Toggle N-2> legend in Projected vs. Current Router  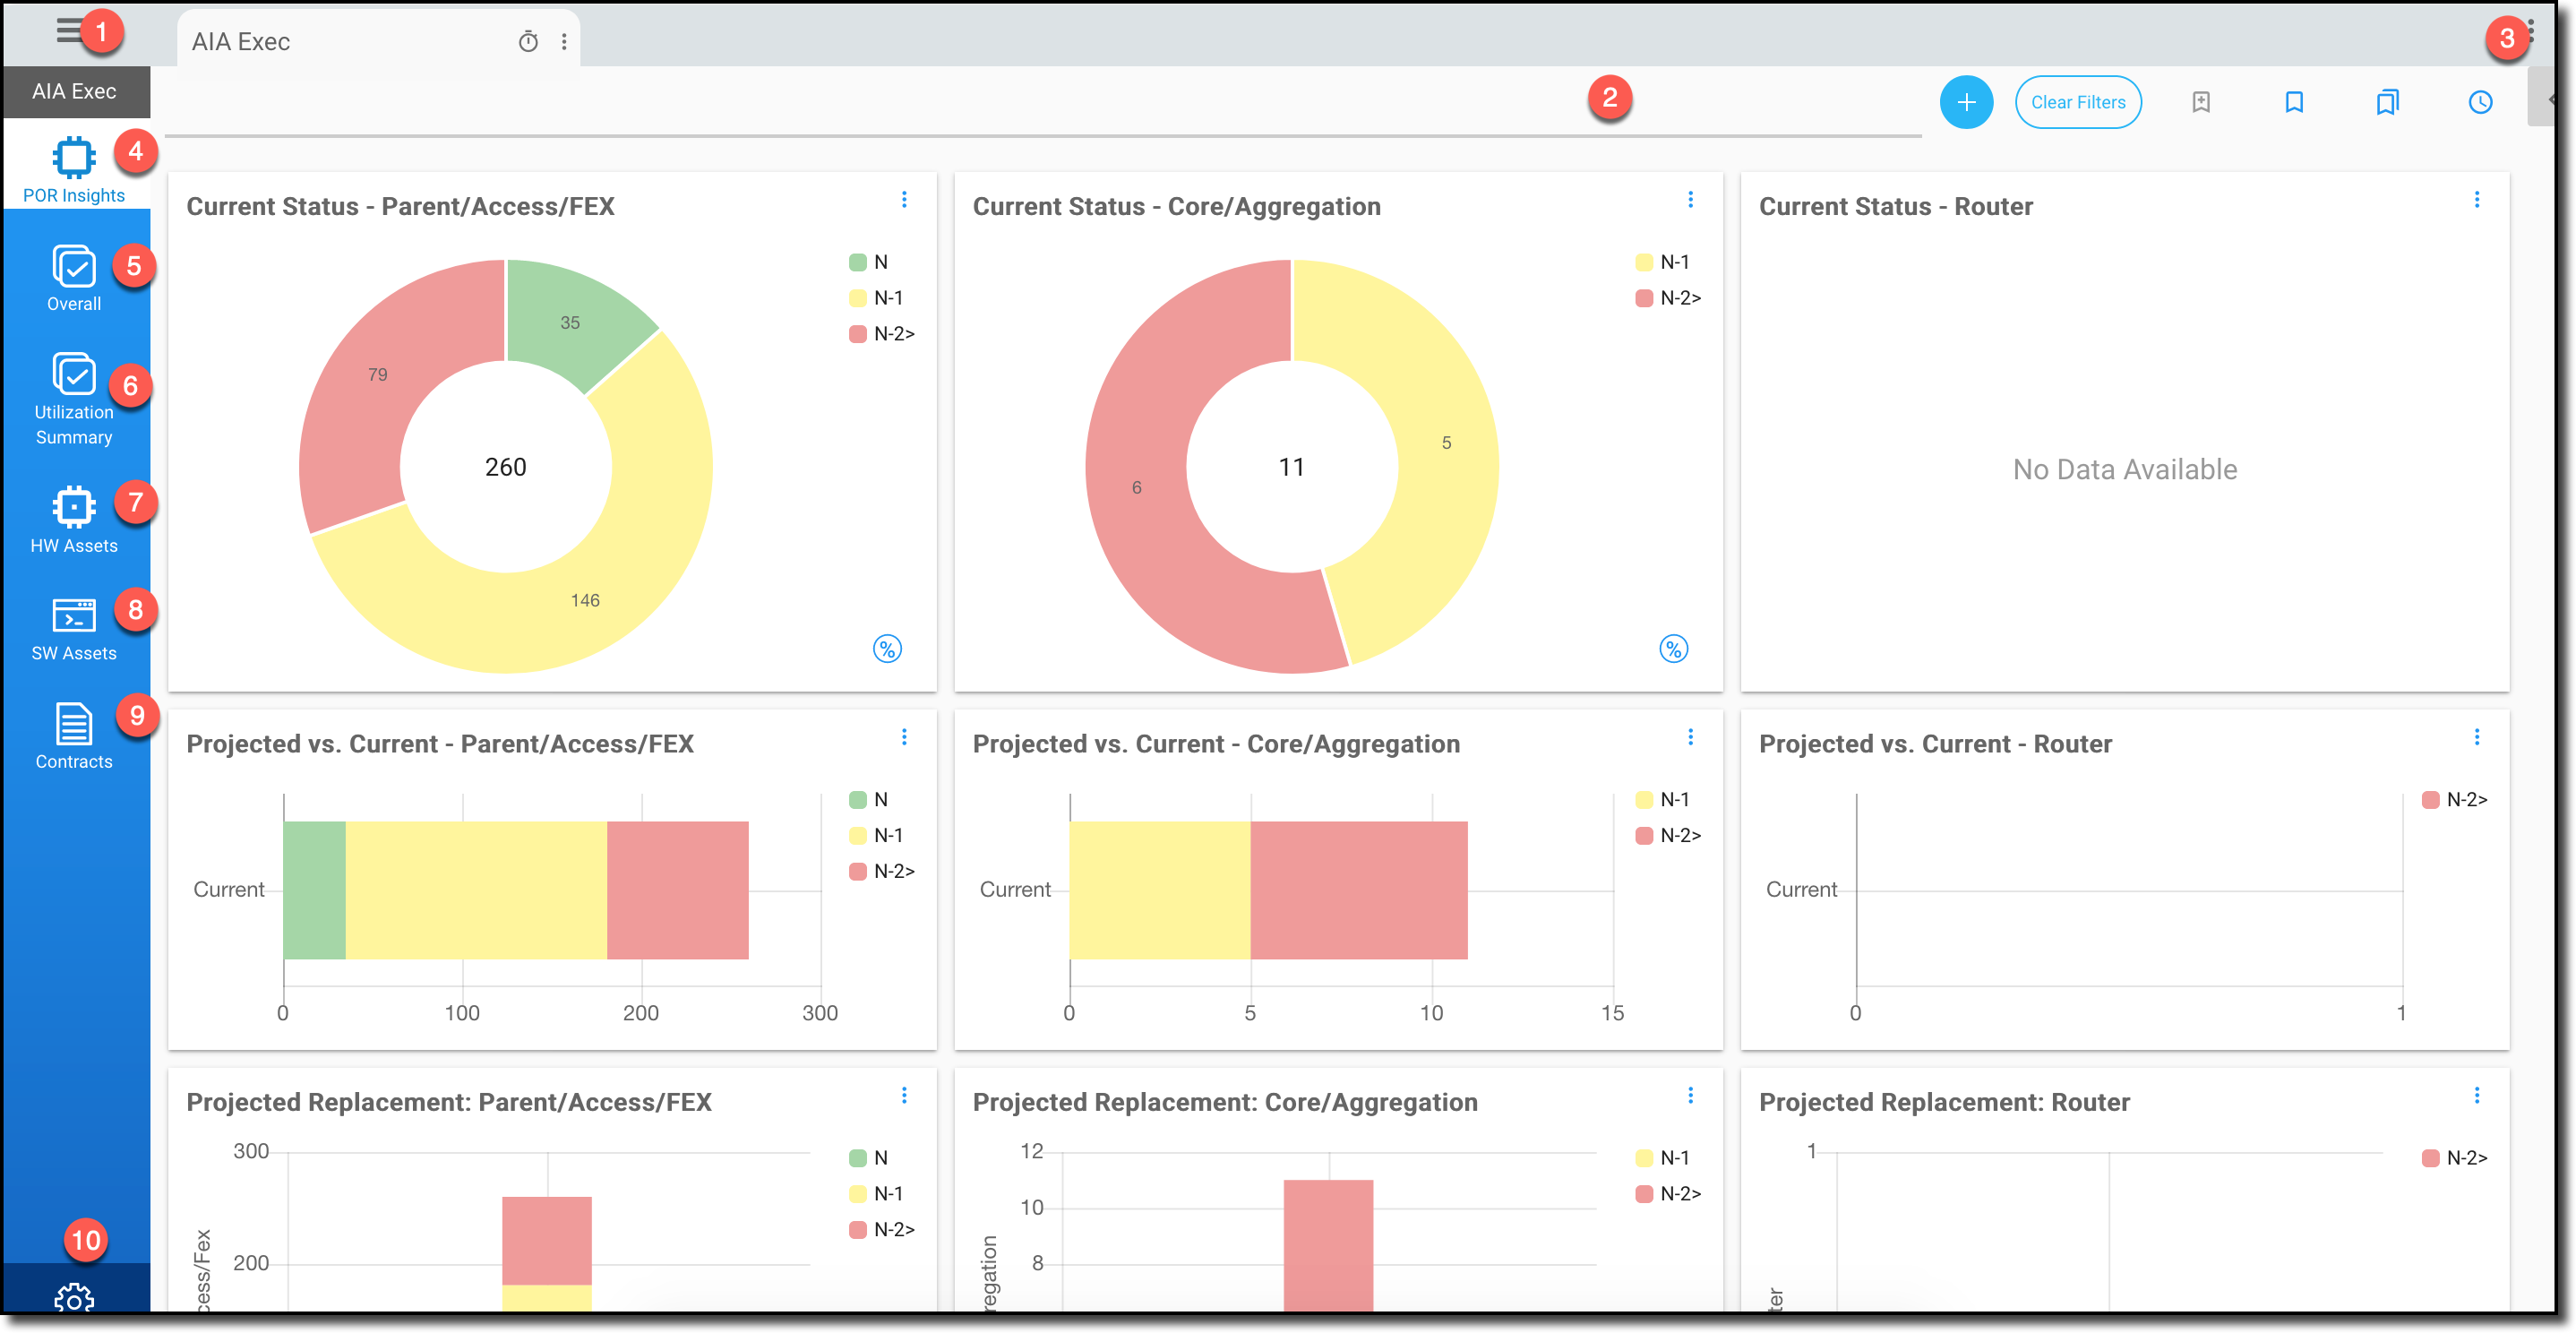(x=2455, y=799)
